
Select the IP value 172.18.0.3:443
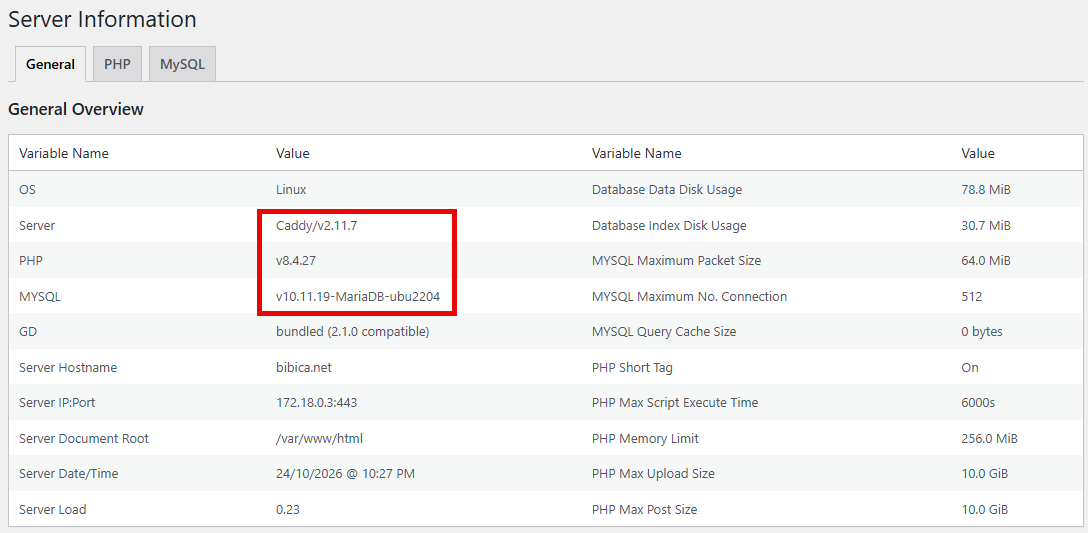pyautogui.click(x=316, y=403)
